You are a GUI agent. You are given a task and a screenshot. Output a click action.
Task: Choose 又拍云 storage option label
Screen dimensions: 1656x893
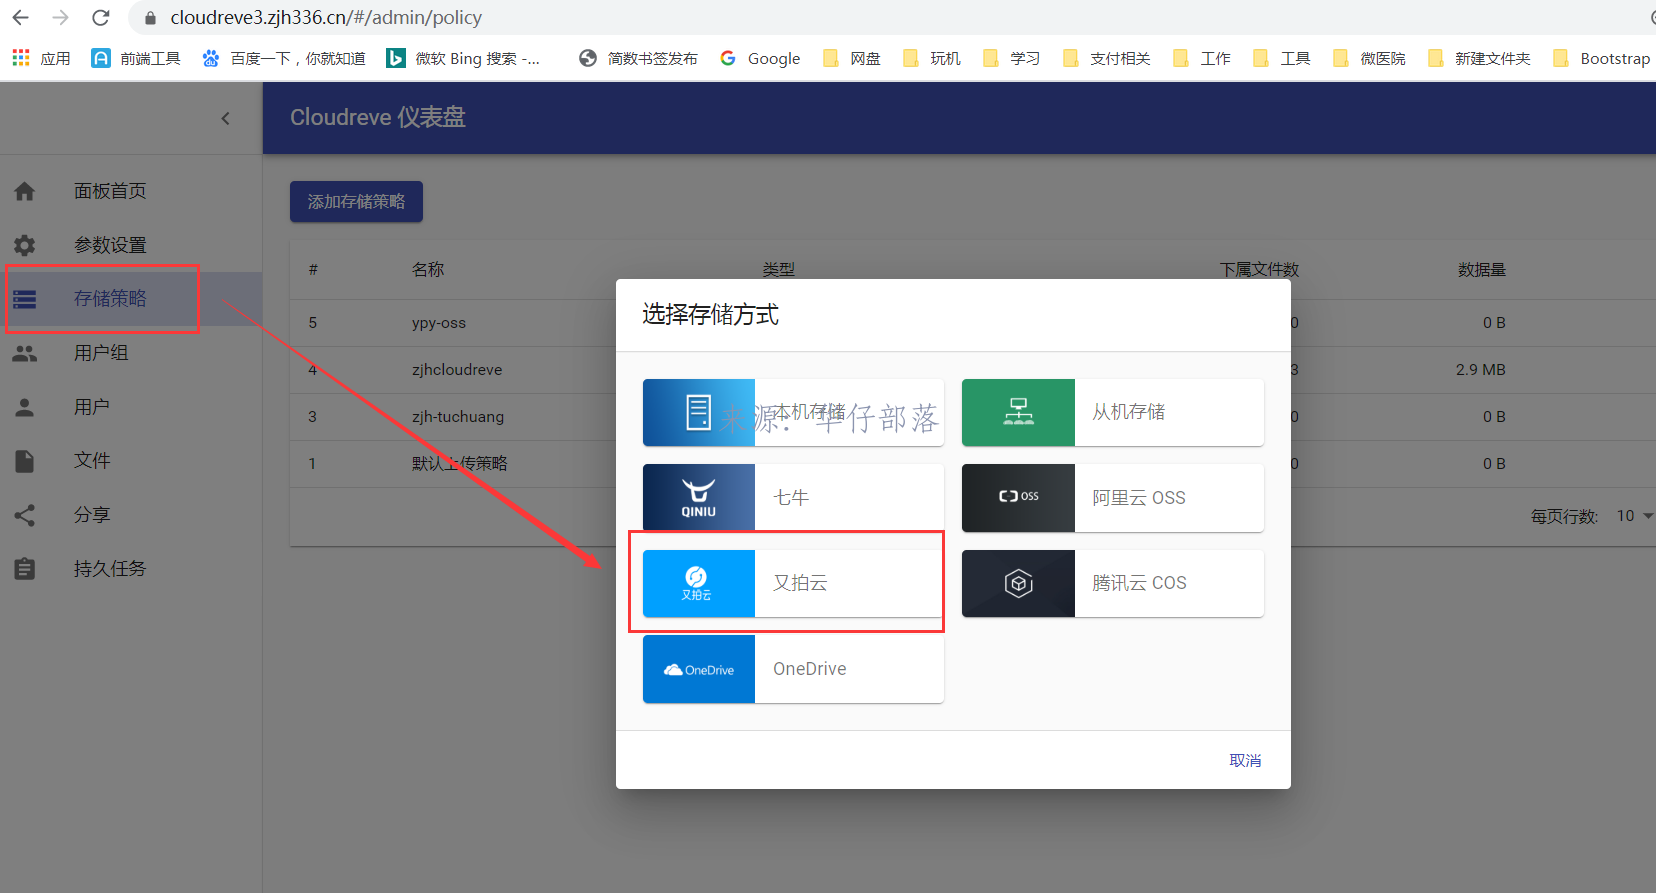click(x=800, y=583)
